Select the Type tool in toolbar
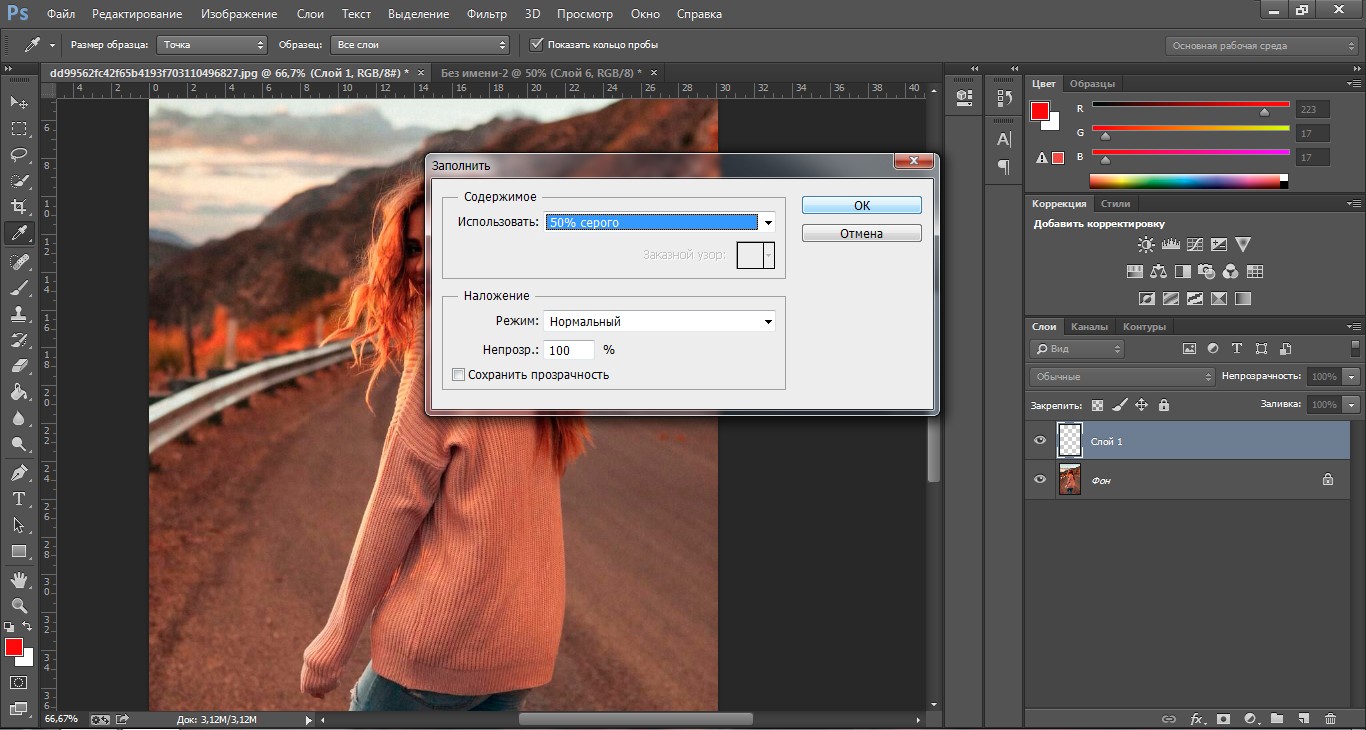Image resolution: width=1366 pixels, height=730 pixels. (19, 499)
